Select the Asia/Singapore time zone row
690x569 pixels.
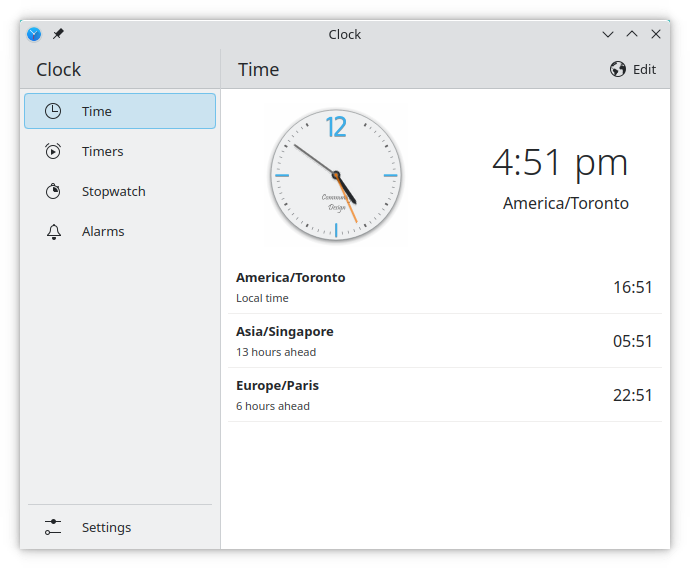click(444, 341)
